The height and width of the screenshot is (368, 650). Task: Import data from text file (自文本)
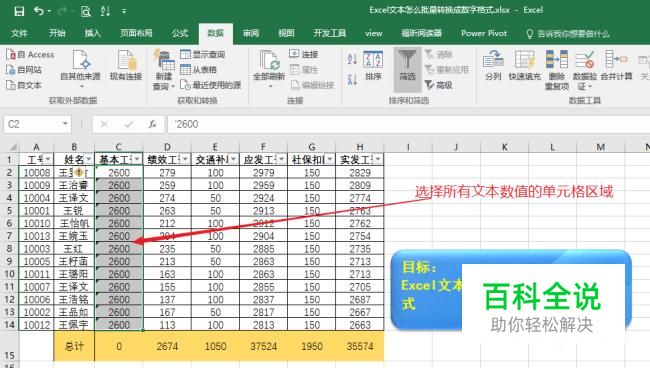pos(24,85)
